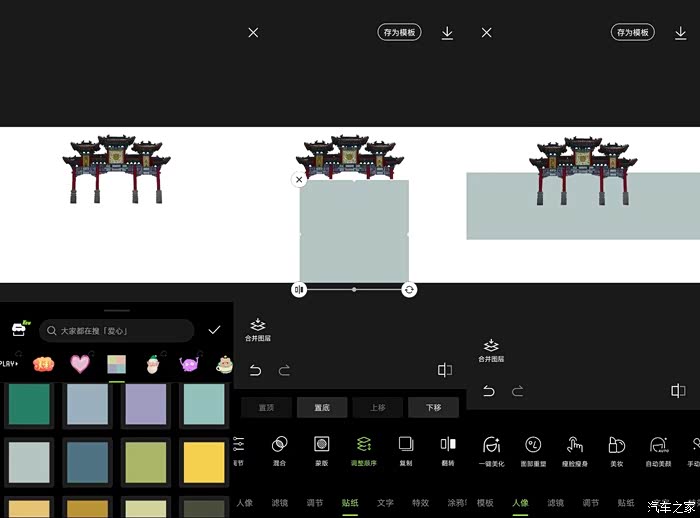Select the 蒙版 mask tool
This screenshot has width=700, height=518.
[x=321, y=444]
